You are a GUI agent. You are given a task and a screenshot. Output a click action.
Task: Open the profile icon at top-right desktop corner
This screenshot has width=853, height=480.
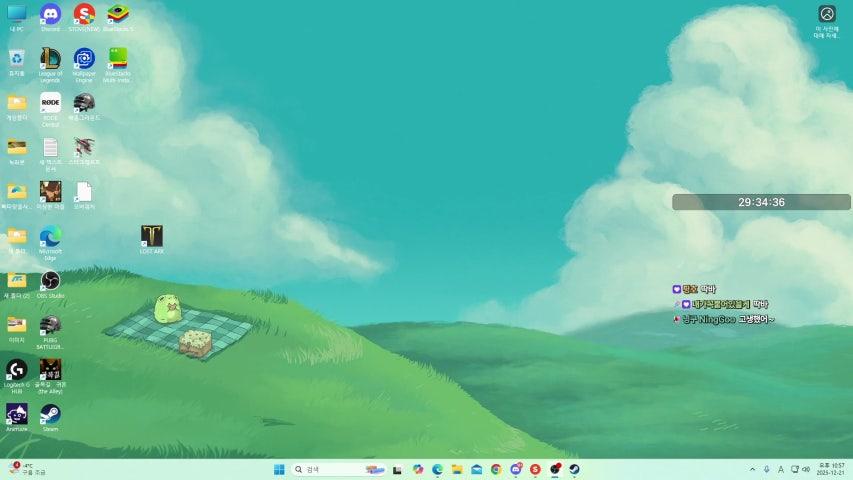[826, 22]
